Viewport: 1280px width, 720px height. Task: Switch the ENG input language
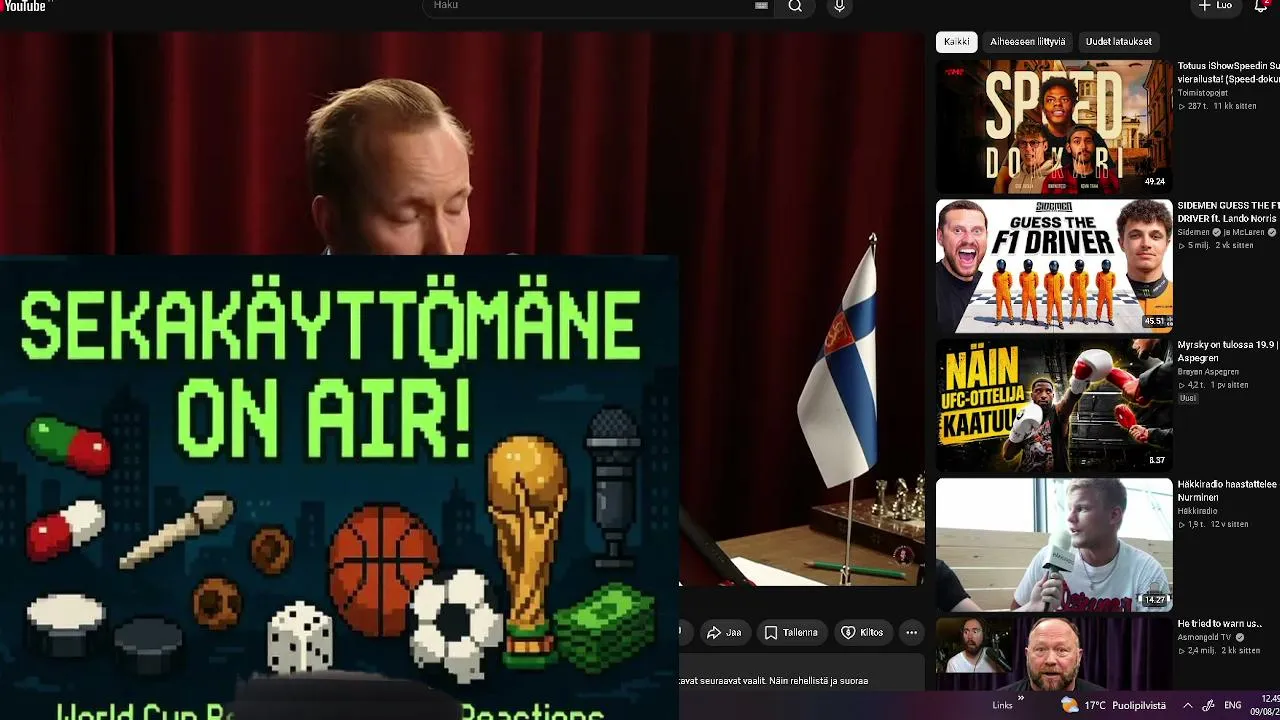click(1233, 705)
